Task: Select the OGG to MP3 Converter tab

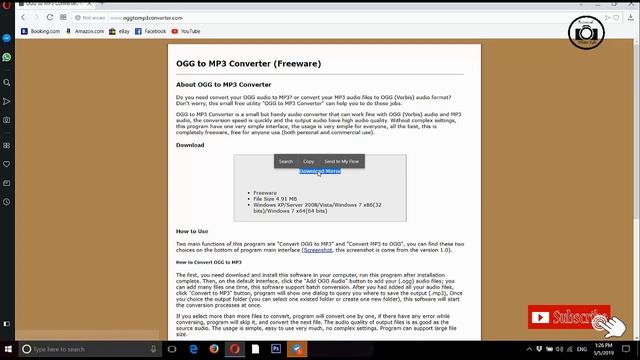Action: (55, 4)
